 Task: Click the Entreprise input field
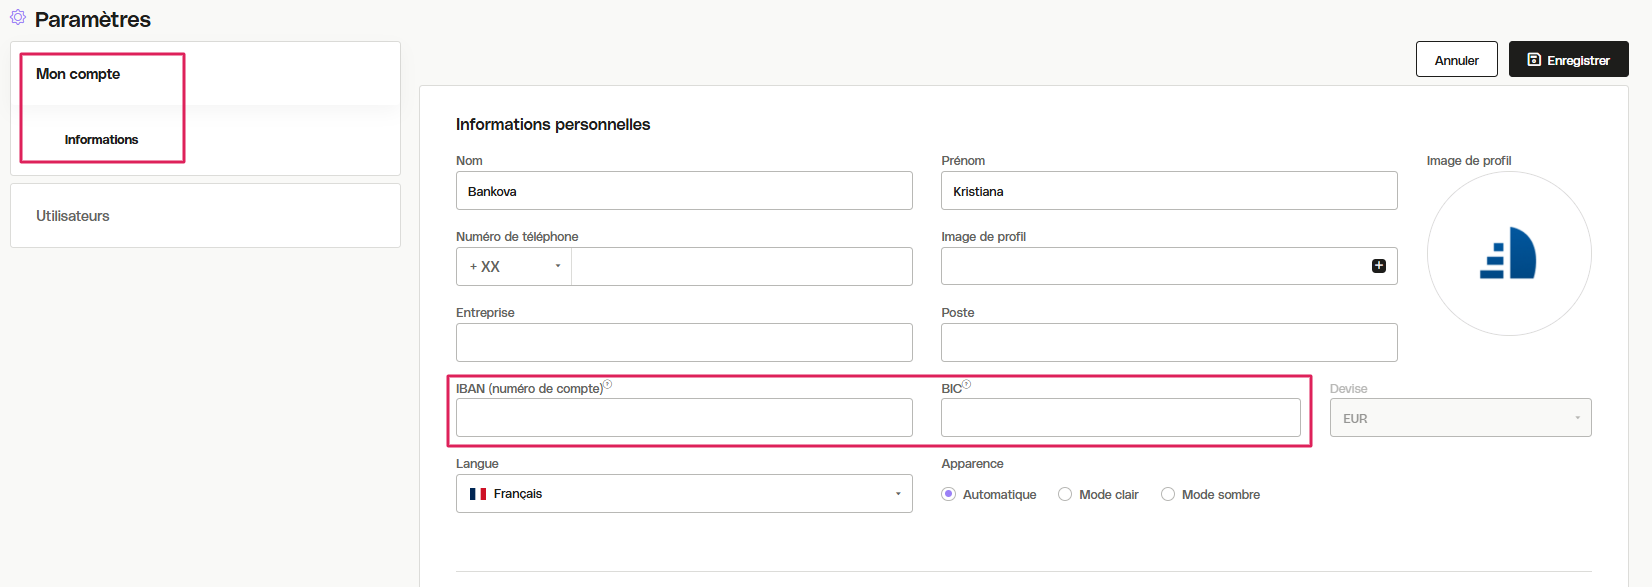click(x=684, y=342)
